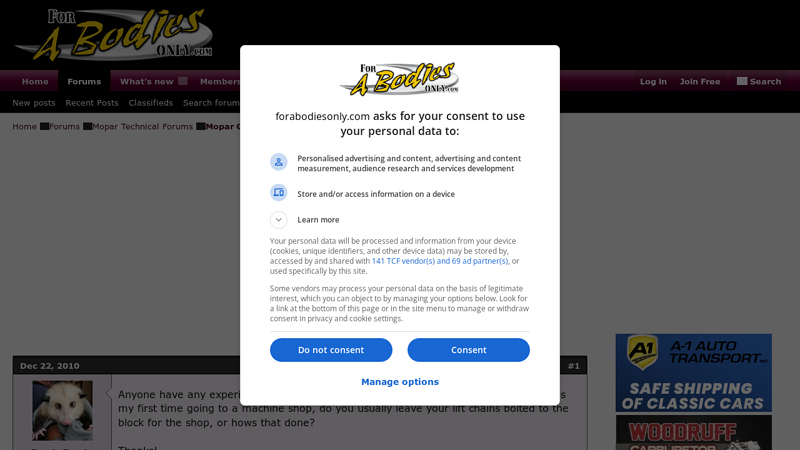Open New posts sub-navigation link

[x=34, y=103]
